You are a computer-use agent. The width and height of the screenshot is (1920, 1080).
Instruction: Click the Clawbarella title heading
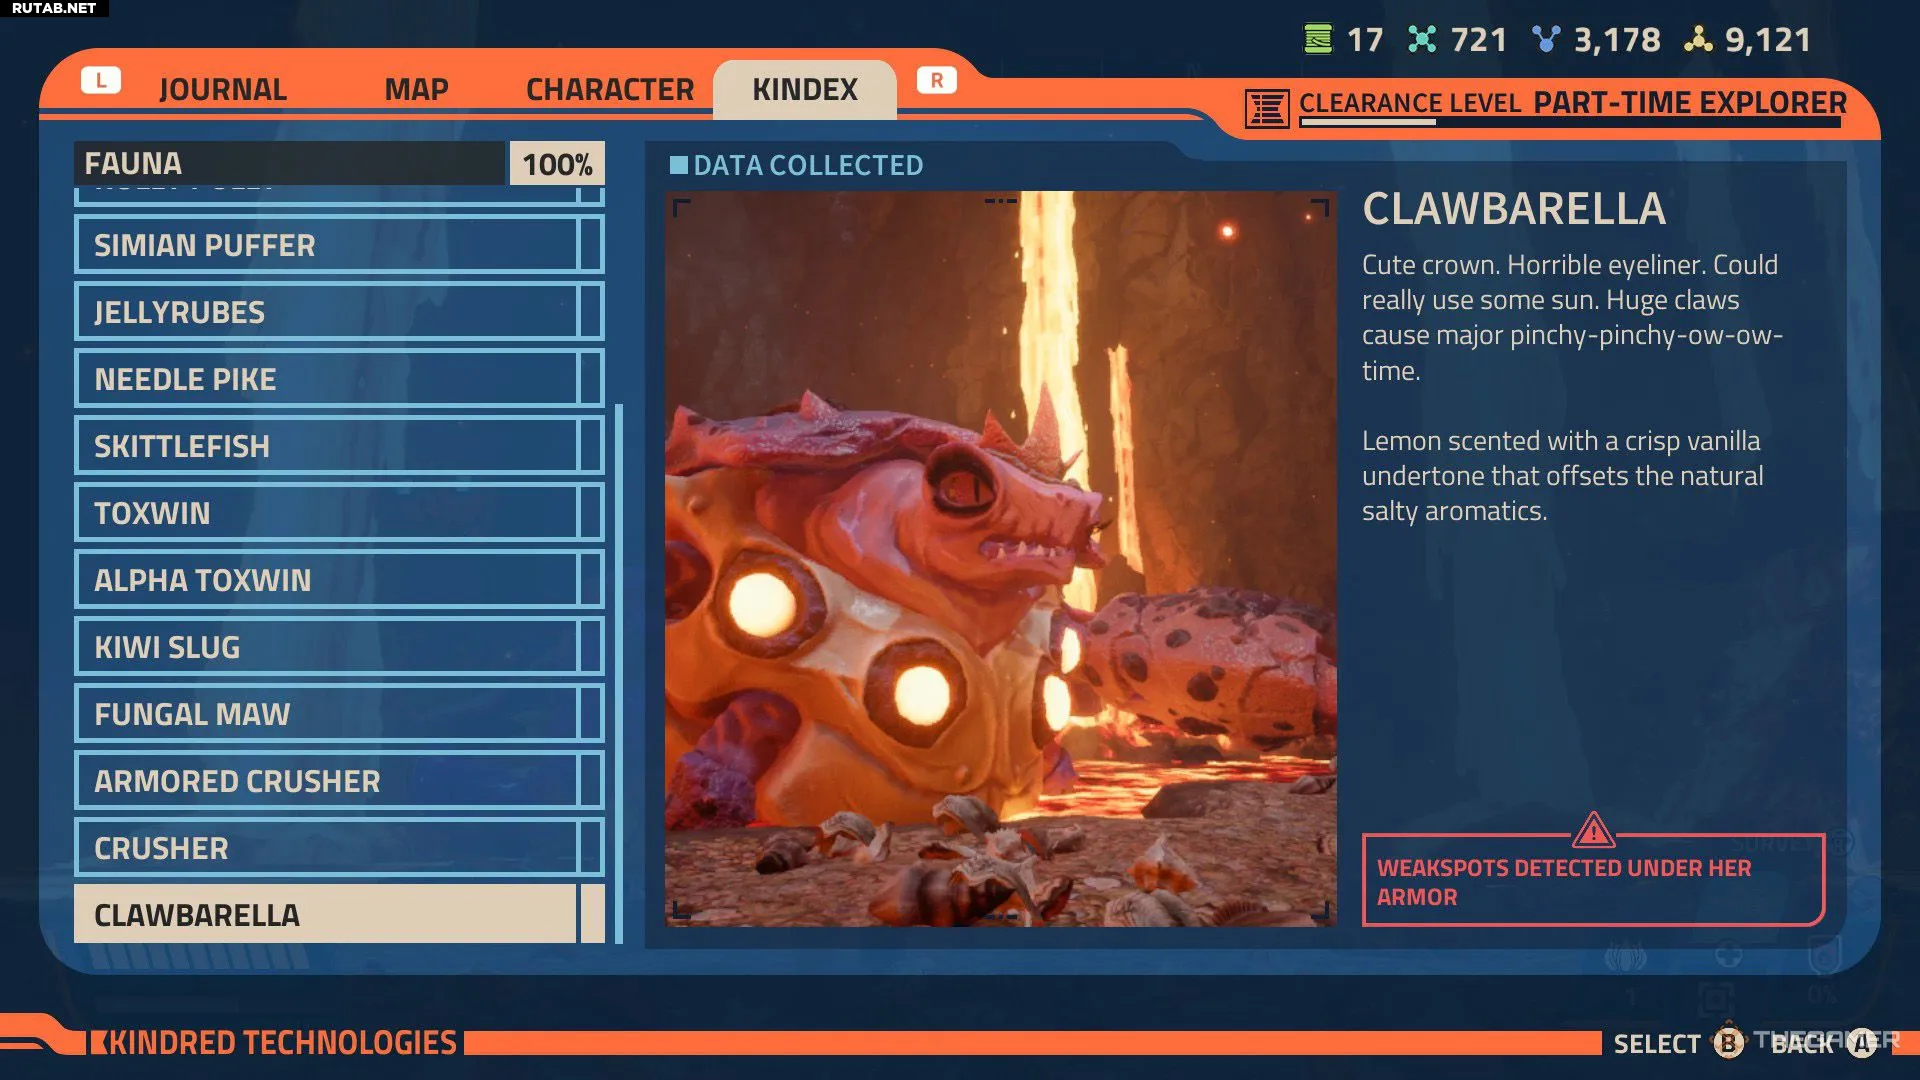[x=1514, y=209]
